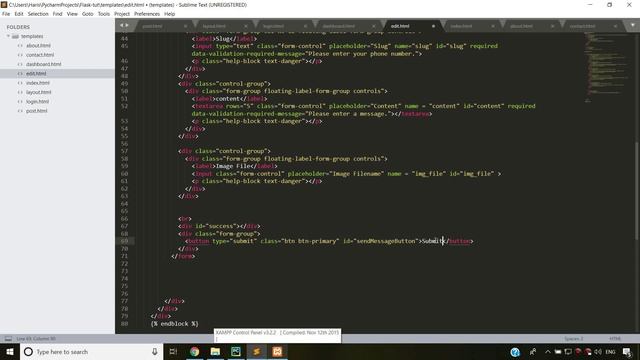Switch to the dashboard.html tab
The width and height of the screenshot is (640, 360).
[338, 26]
